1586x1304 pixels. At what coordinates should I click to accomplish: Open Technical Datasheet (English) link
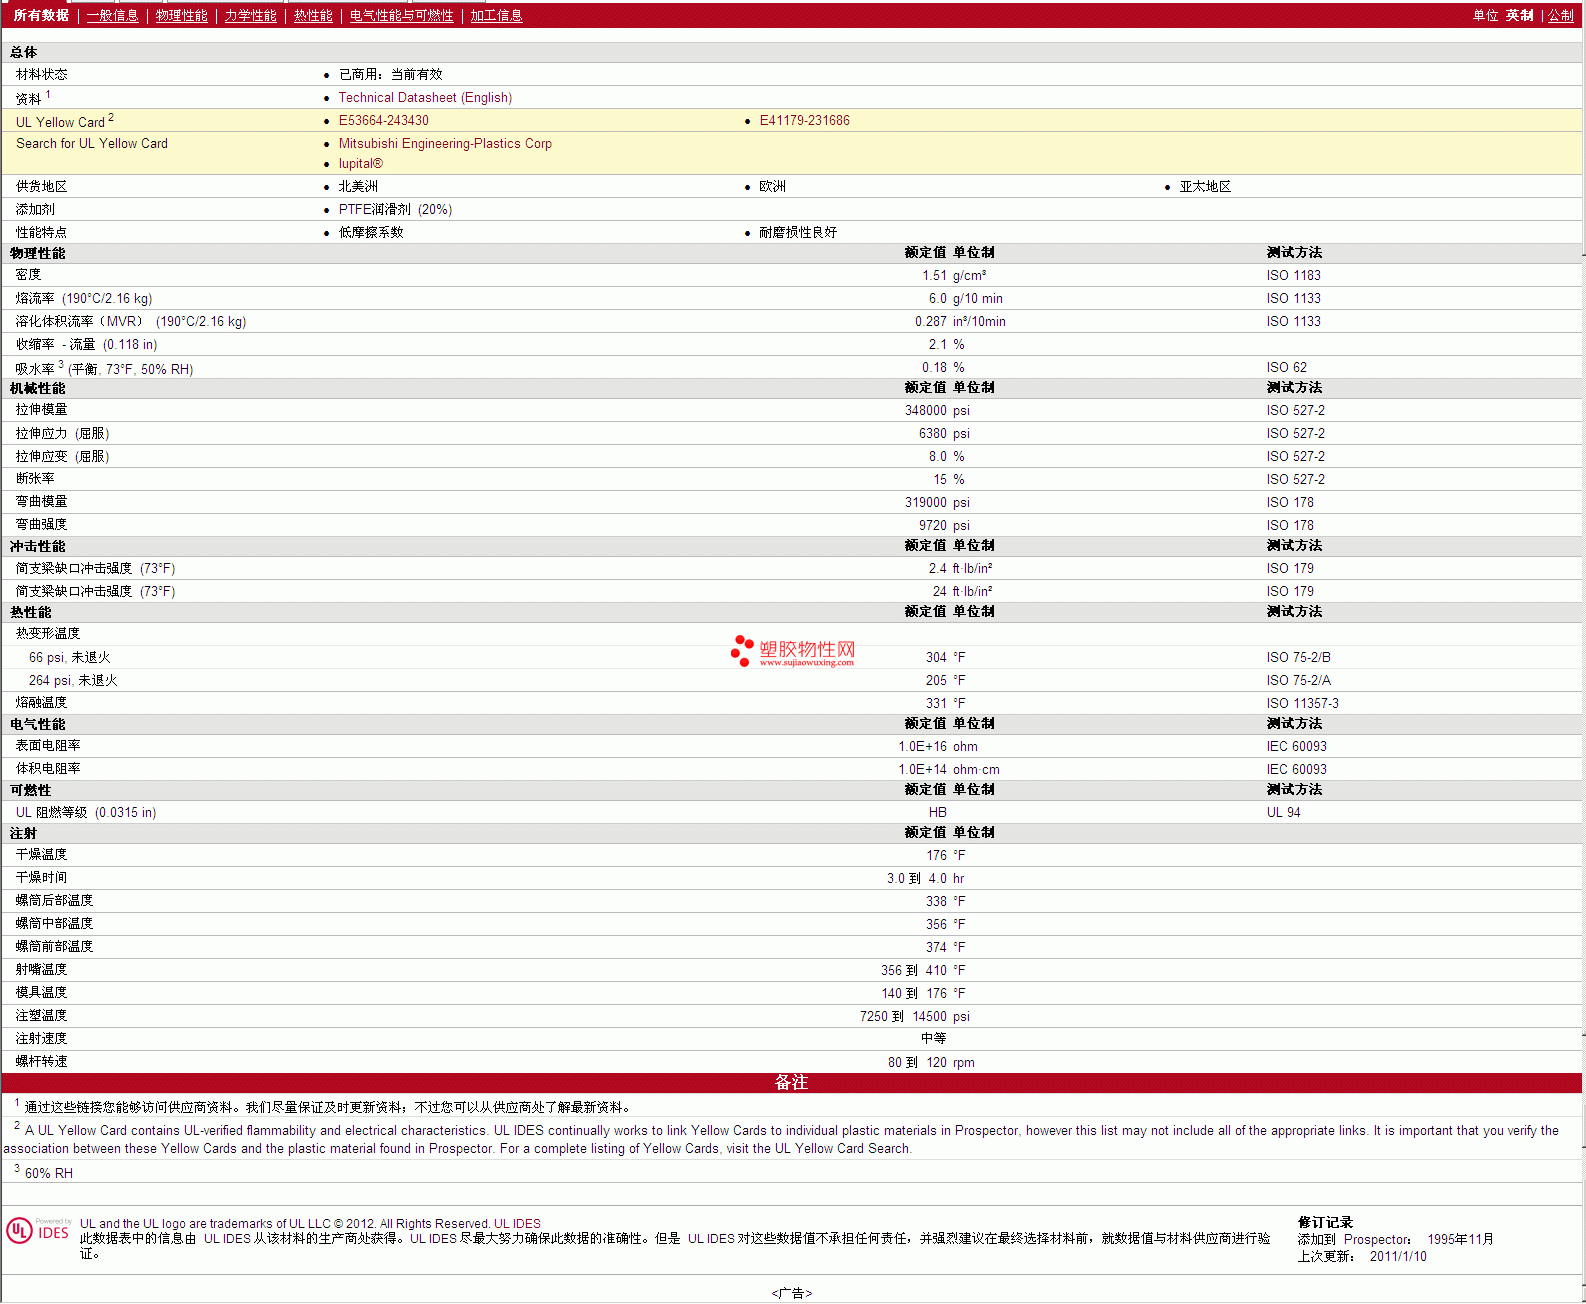point(425,98)
